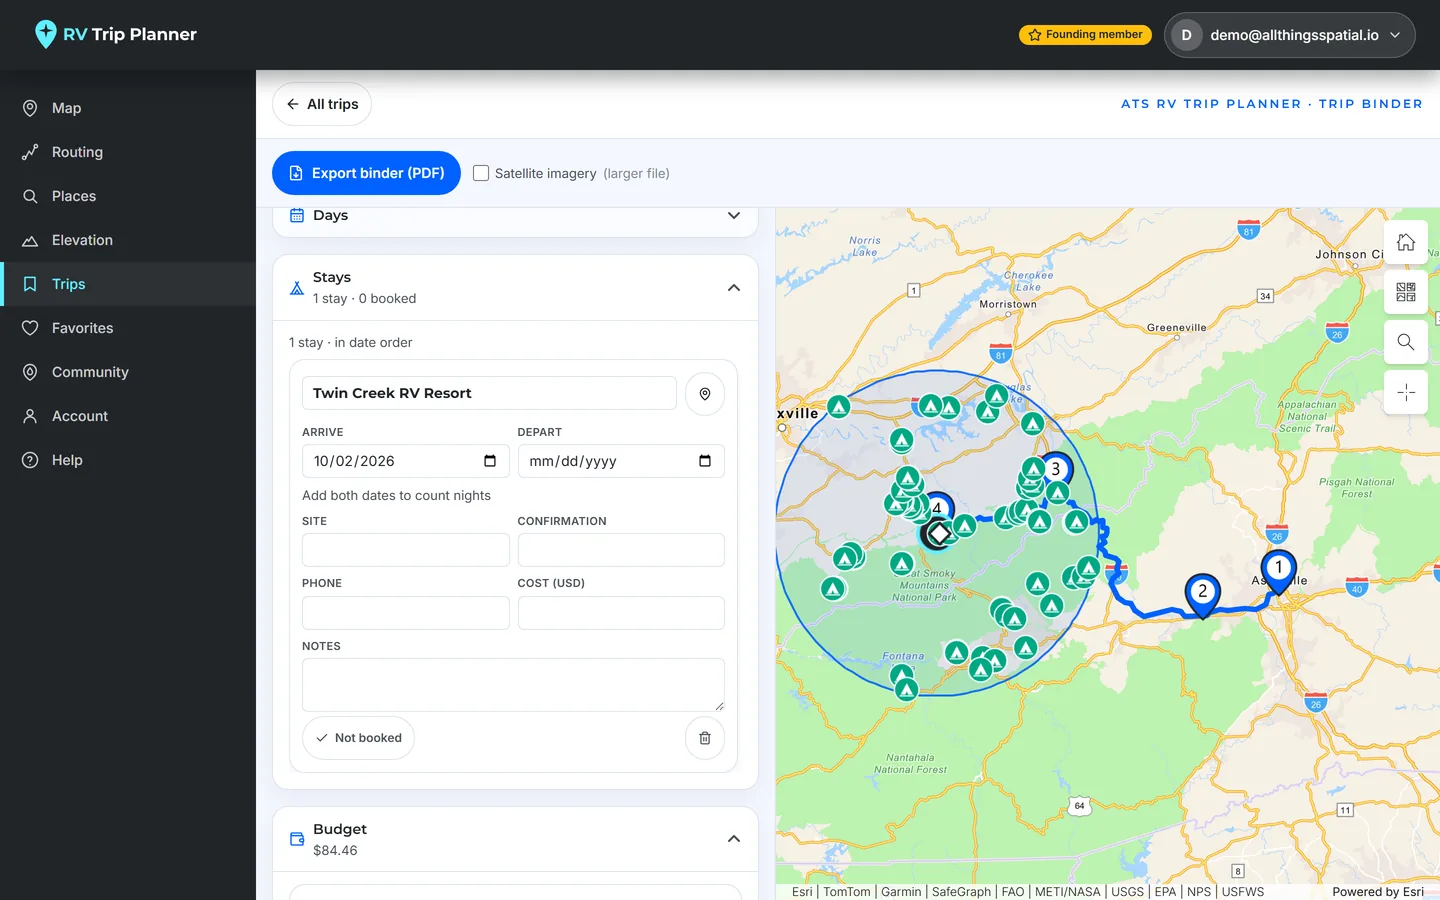Viewport: 1440px width, 900px height.
Task: Click the RV Trip Planner logo
Action: pyautogui.click(x=115, y=34)
